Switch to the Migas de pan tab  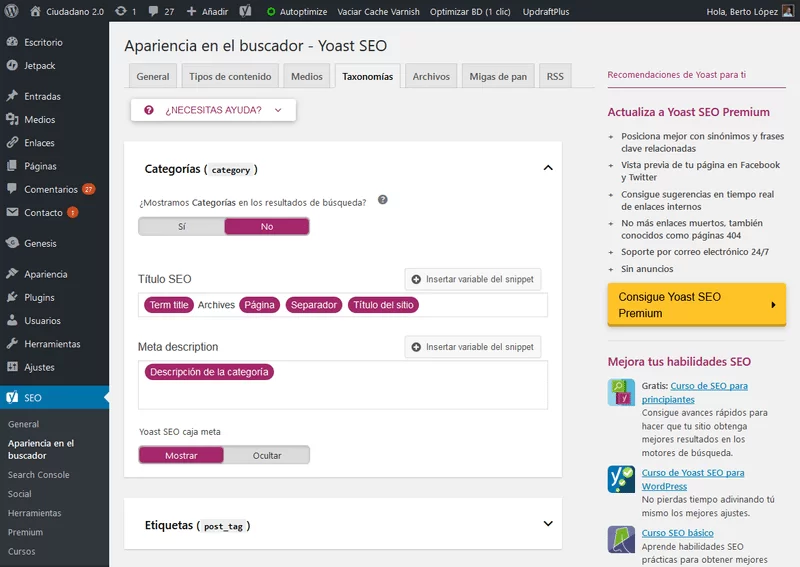tap(498, 76)
